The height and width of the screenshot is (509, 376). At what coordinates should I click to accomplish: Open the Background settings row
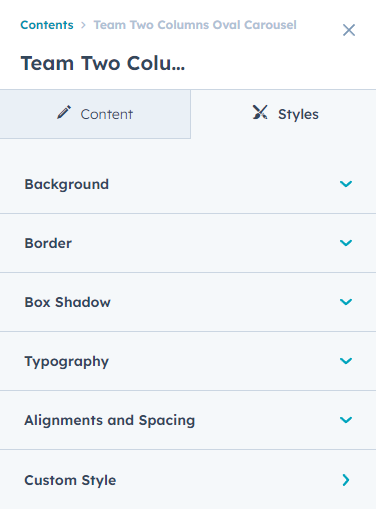[x=188, y=184]
